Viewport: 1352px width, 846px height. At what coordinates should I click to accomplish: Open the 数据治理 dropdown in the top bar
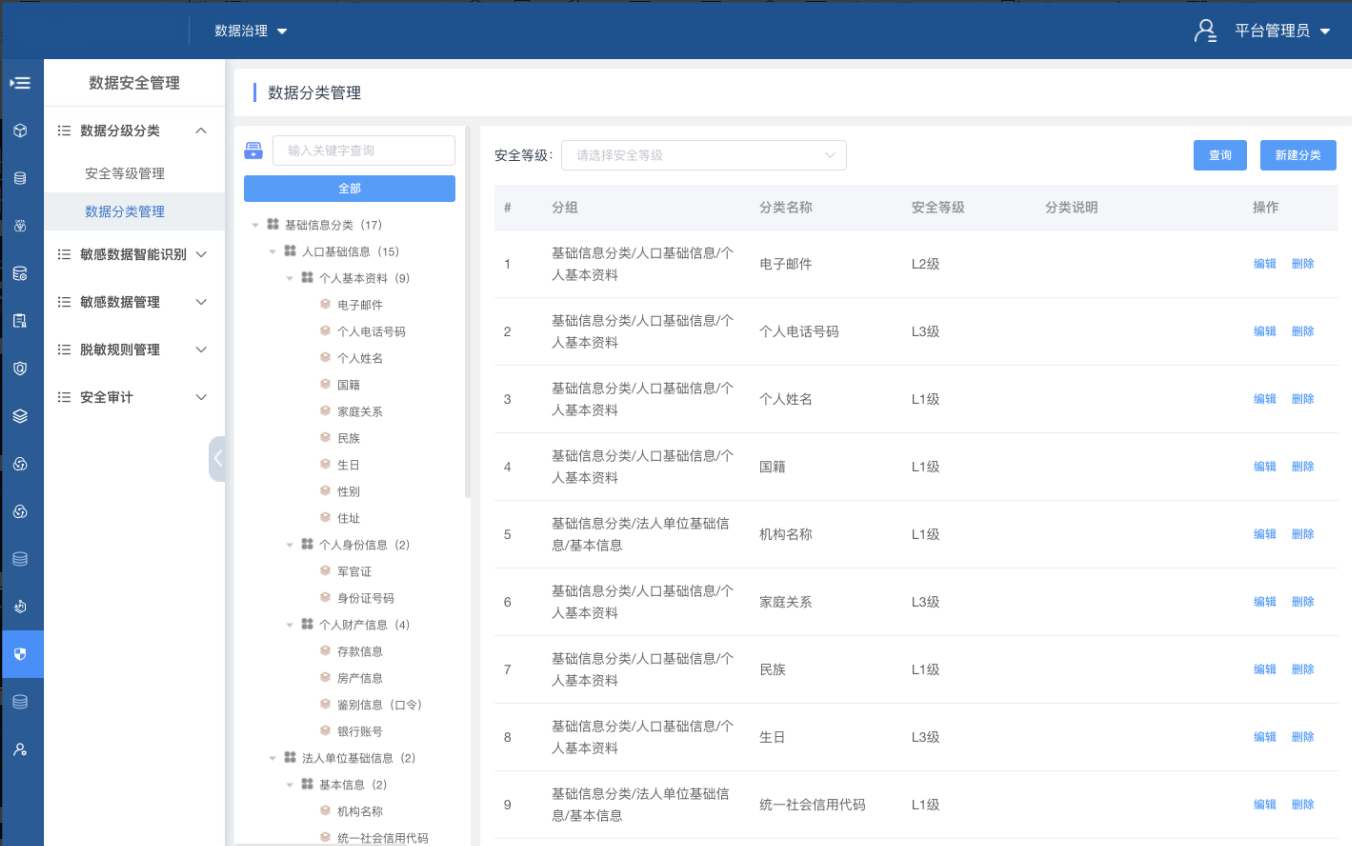tap(251, 31)
